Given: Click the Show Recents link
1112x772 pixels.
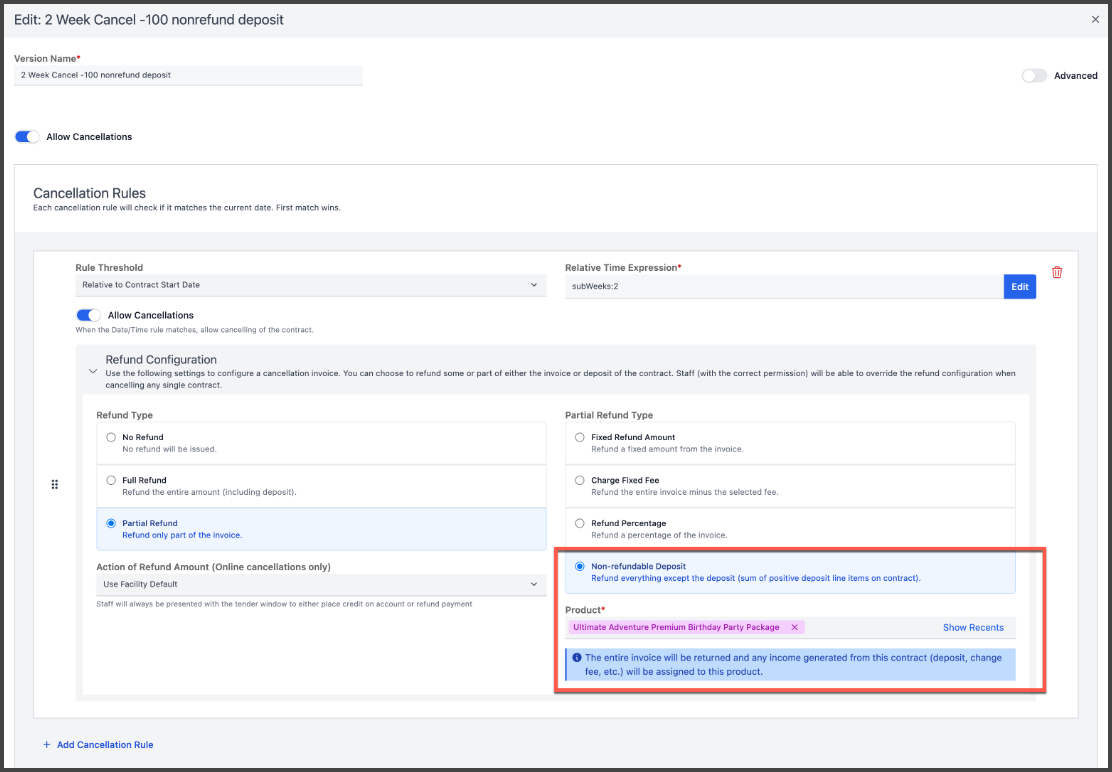Looking at the screenshot, I should pyautogui.click(x=972, y=628).
